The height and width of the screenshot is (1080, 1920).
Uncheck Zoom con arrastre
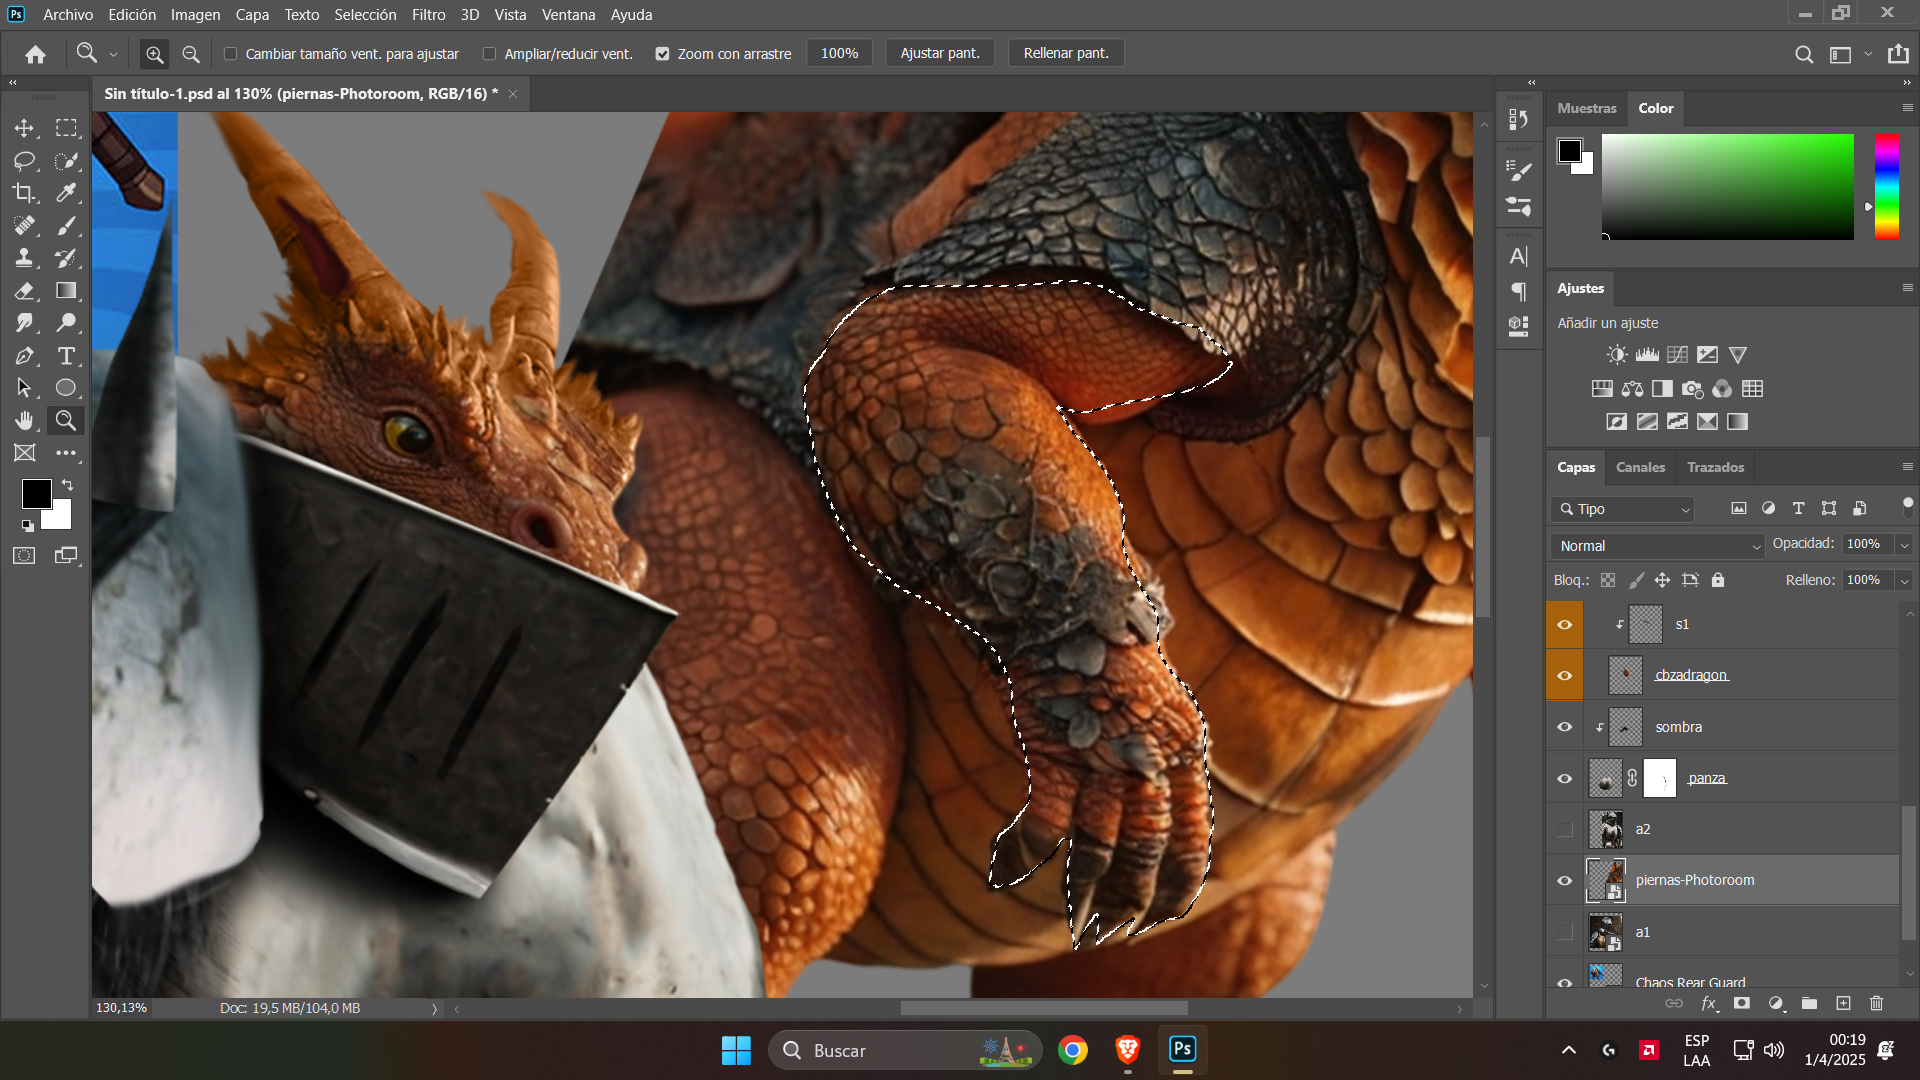tap(662, 54)
